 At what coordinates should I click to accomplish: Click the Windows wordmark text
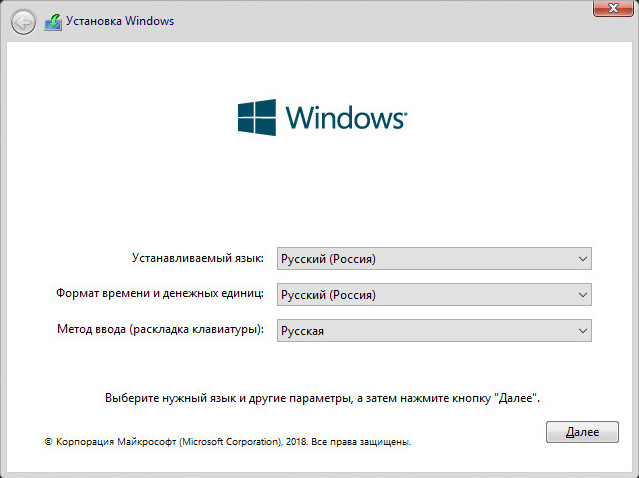[x=346, y=118]
